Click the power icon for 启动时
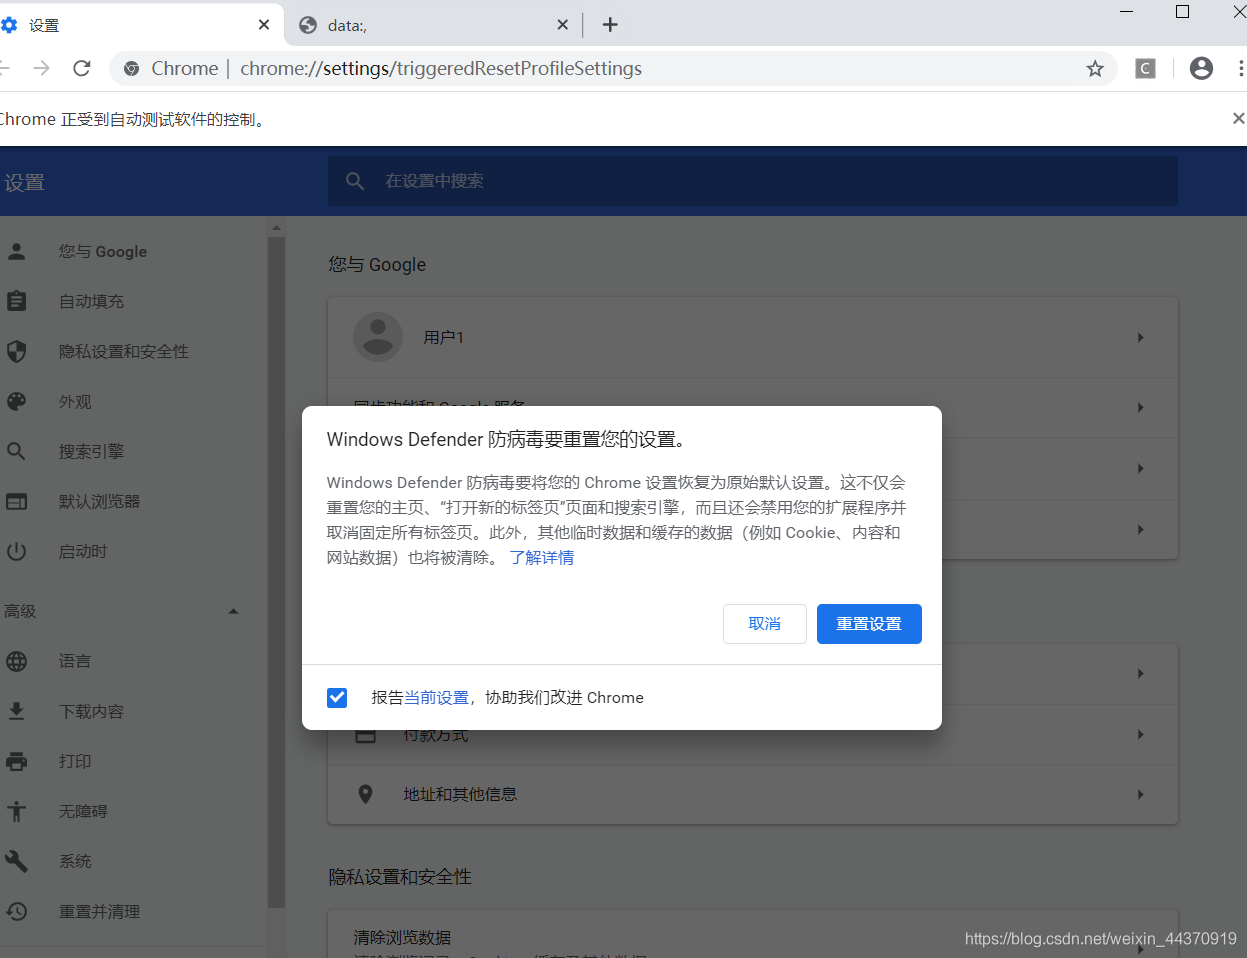 [x=17, y=551]
